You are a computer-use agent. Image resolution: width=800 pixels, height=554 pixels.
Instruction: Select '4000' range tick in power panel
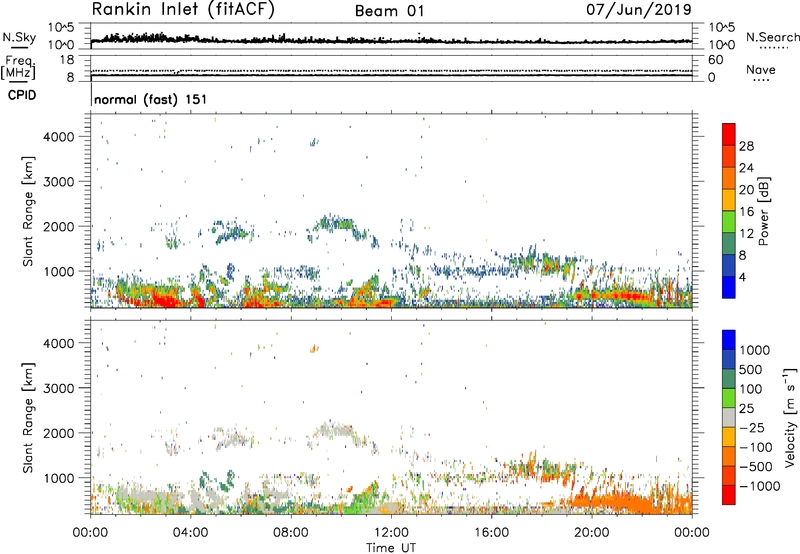click(x=58, y=137)
